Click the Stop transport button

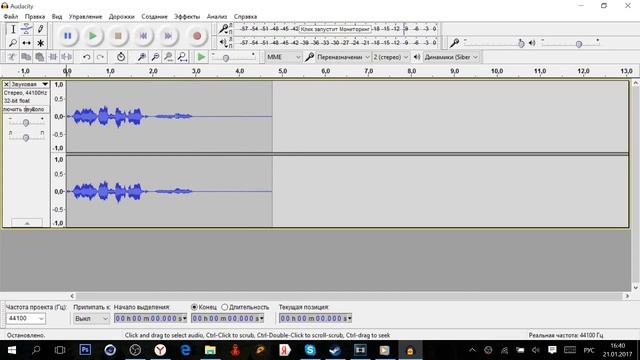118,36
